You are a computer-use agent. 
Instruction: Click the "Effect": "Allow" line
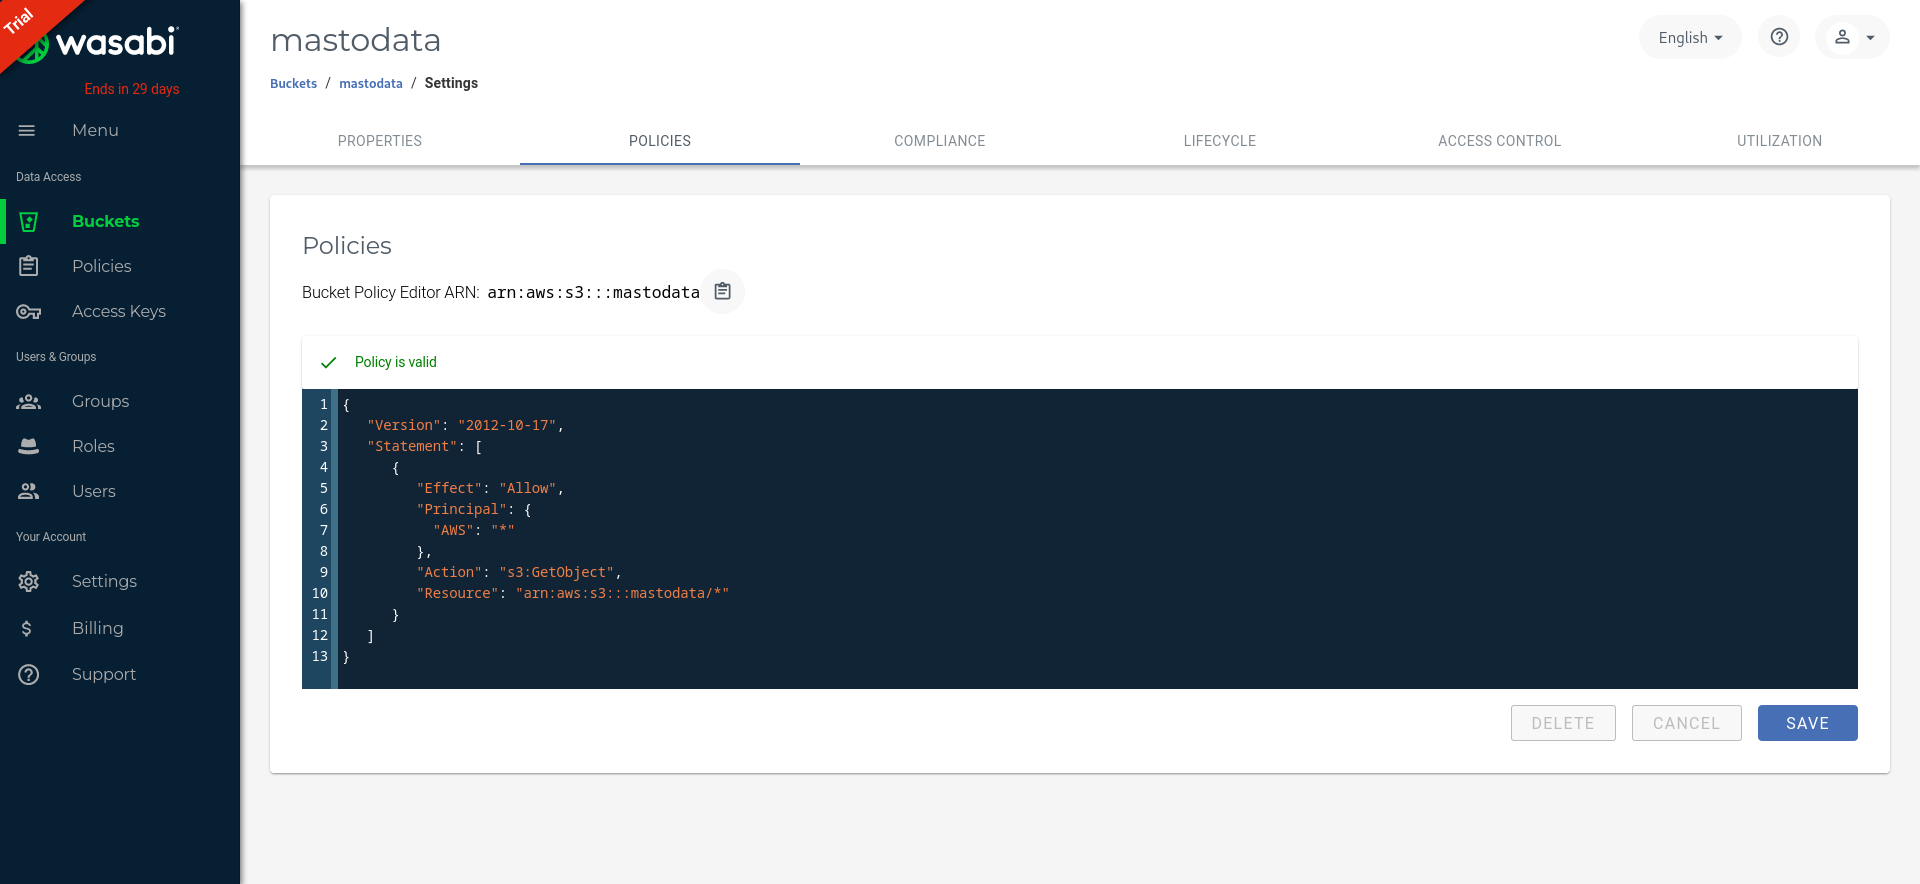(490, 488)
